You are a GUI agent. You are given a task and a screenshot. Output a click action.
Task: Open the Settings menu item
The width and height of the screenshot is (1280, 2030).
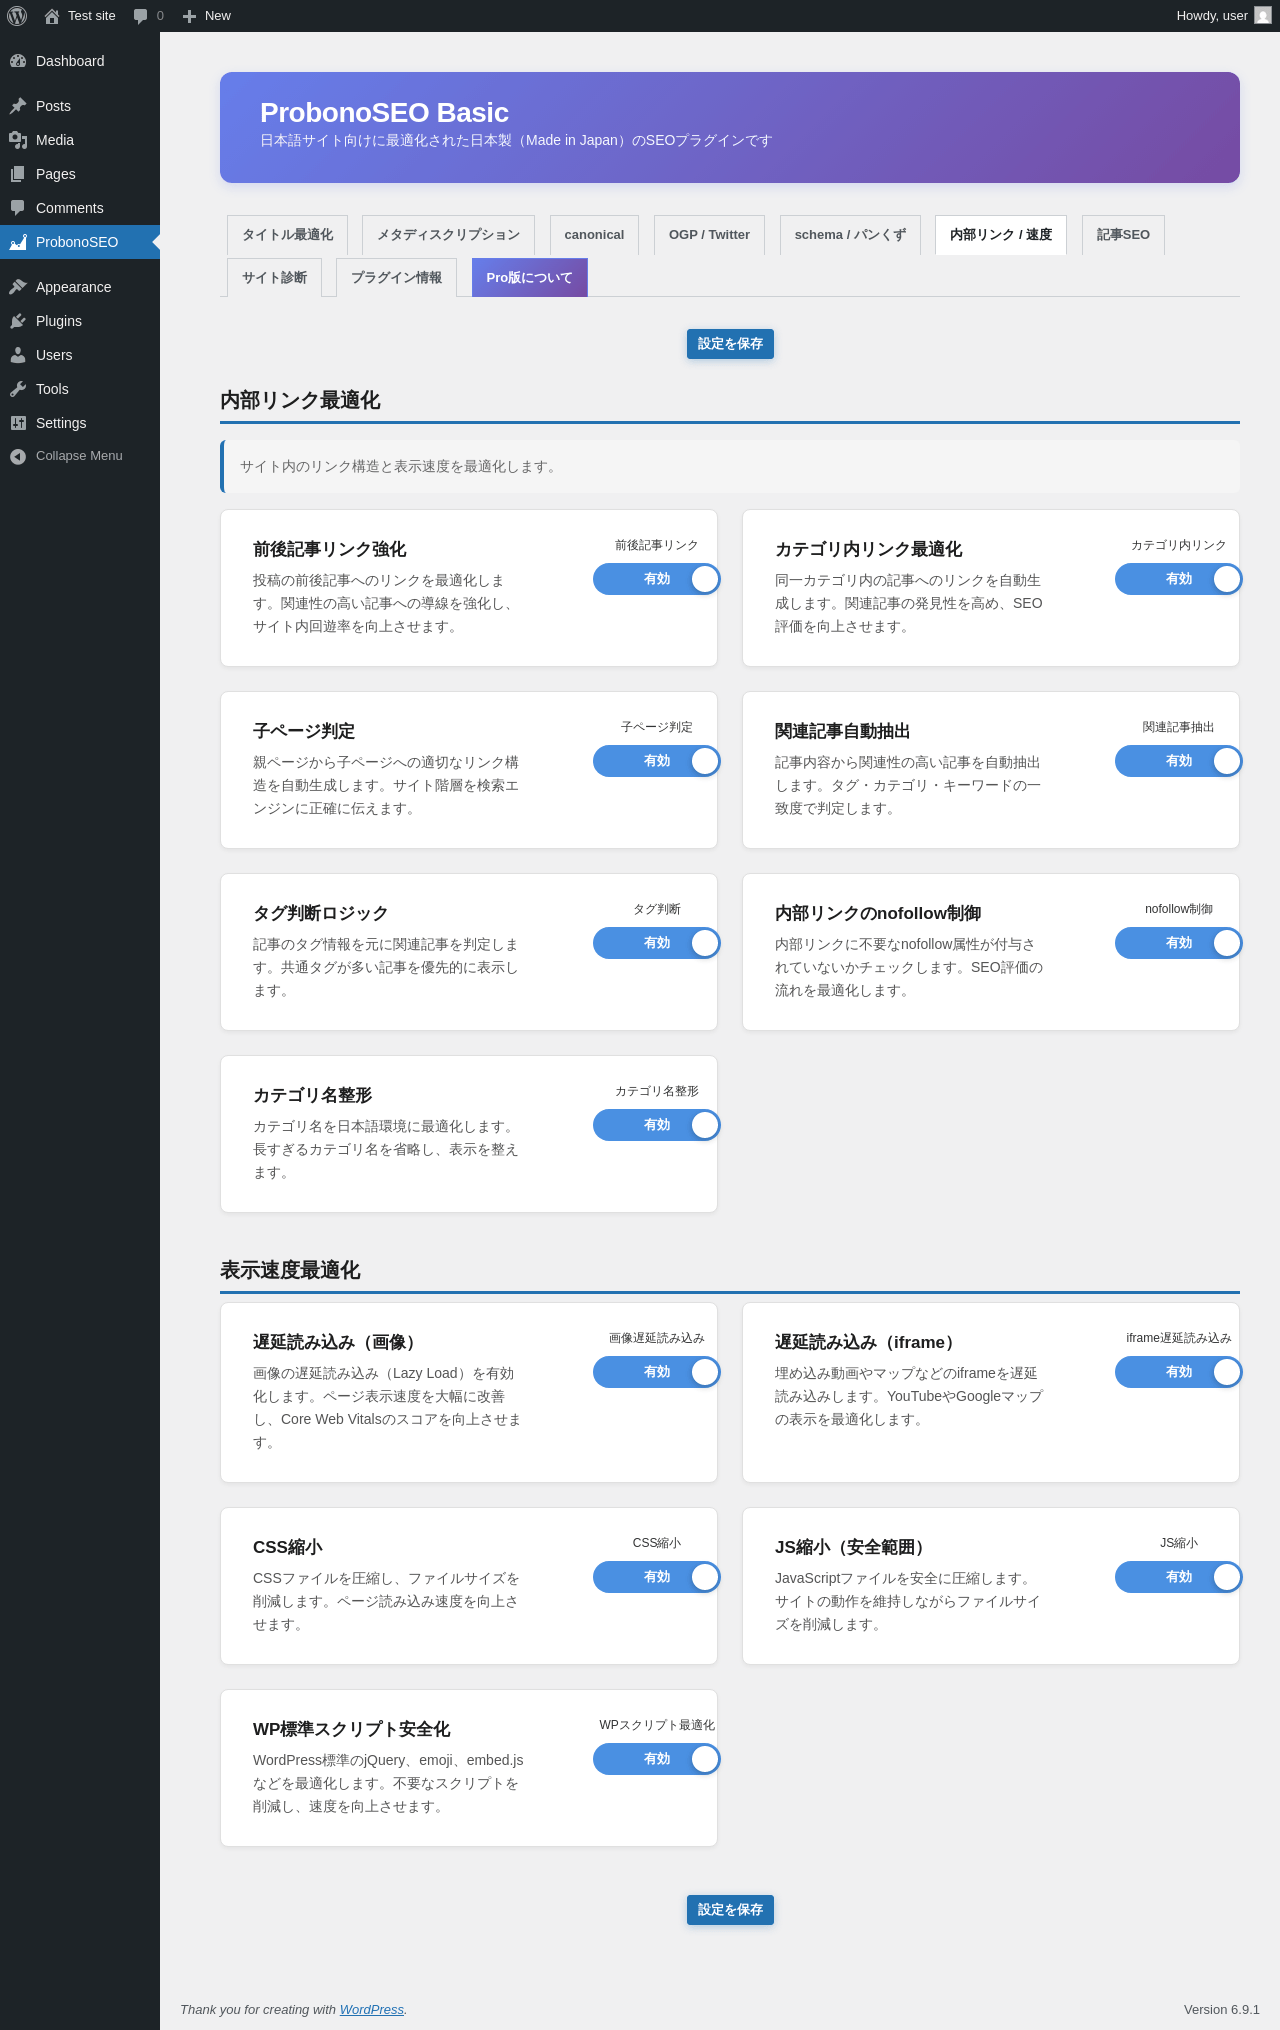pos(80,423)
